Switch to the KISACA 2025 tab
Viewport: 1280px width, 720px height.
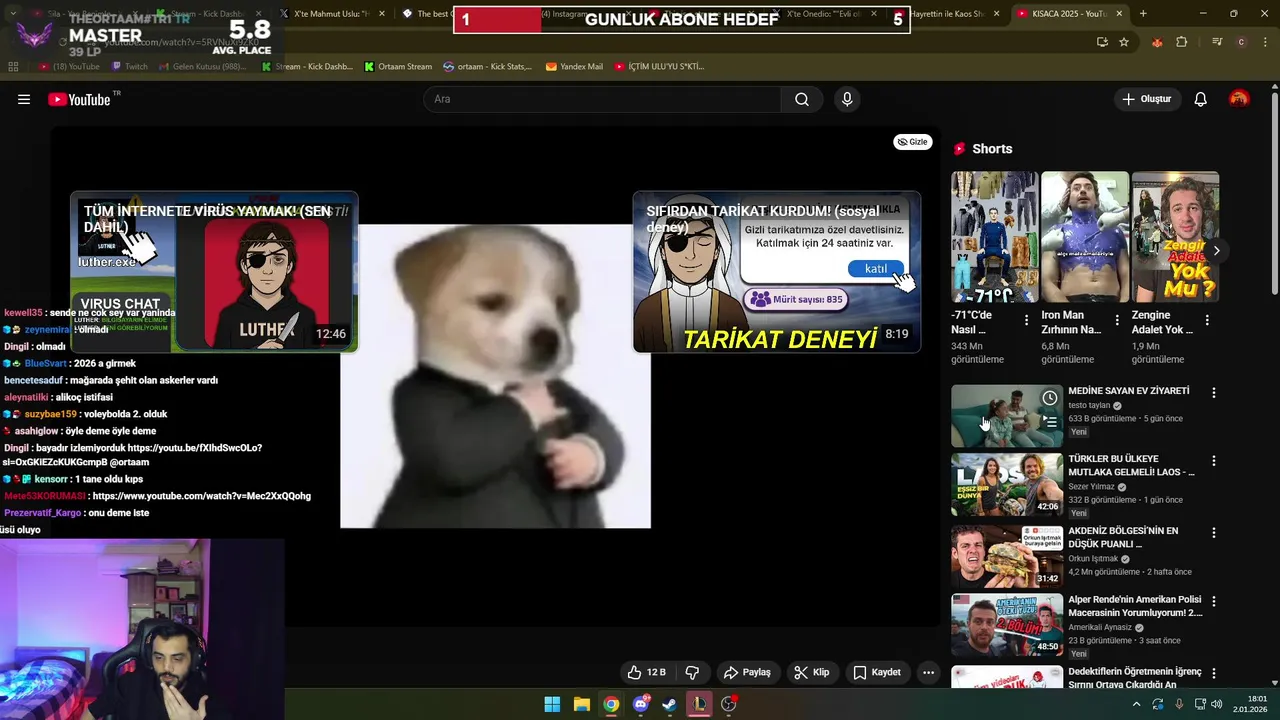coord(1070,14)
